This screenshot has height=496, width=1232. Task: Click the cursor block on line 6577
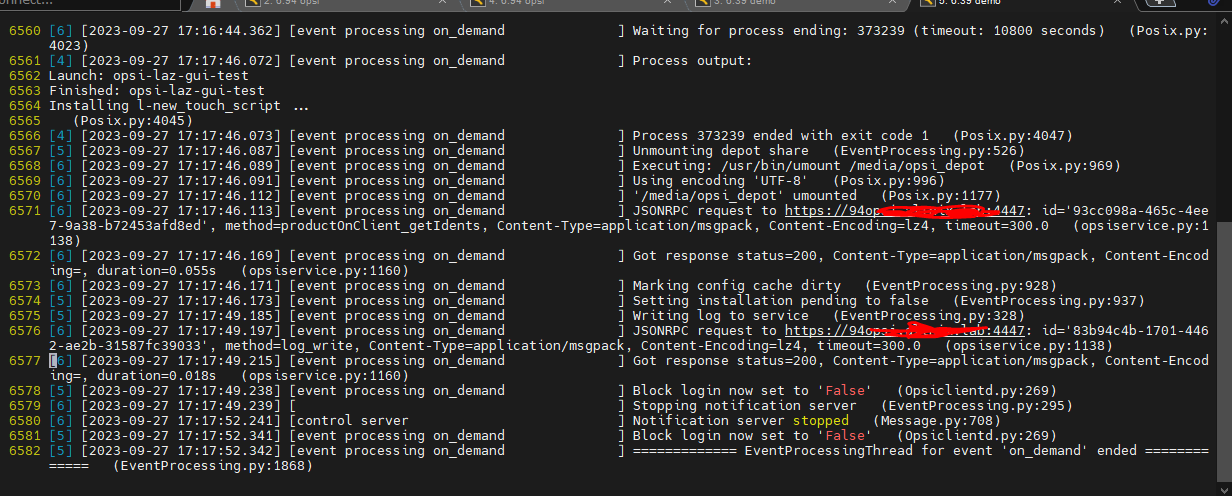click(53, 361)
